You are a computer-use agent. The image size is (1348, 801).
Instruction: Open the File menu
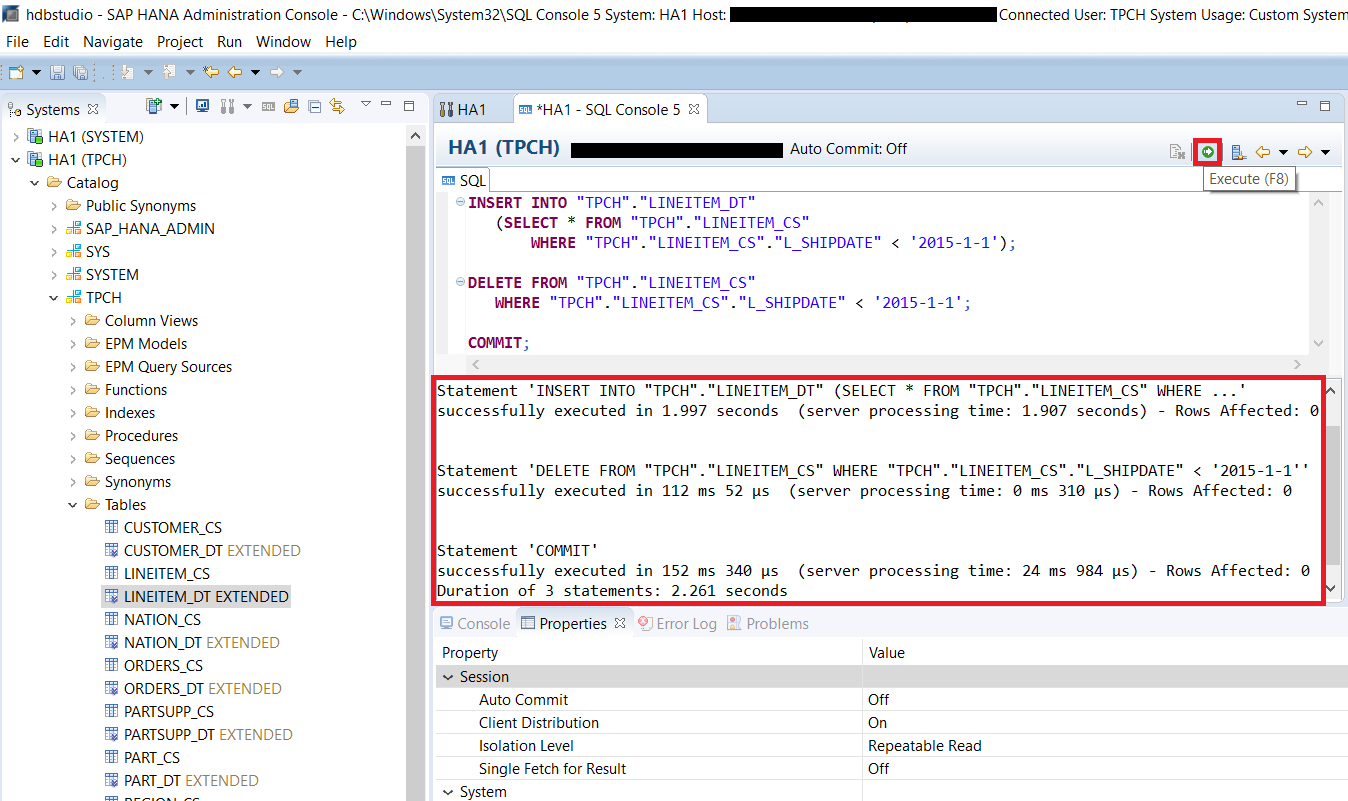coord(17,42)
